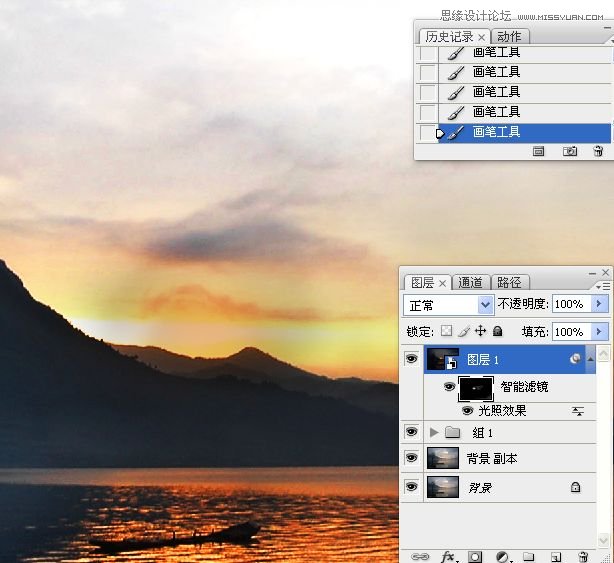Add a layer mask
This screenshot has height=563, width=614.
[x=475, y=556]
